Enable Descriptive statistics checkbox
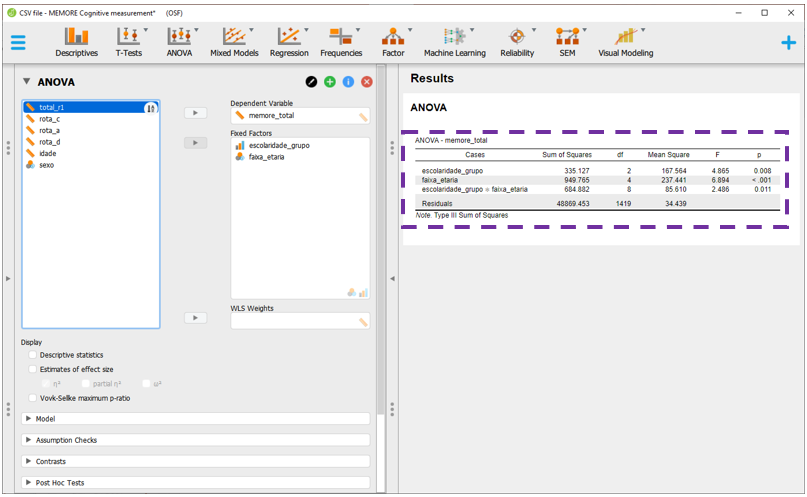This screenshot has height=497, width=807. point(33,355)
